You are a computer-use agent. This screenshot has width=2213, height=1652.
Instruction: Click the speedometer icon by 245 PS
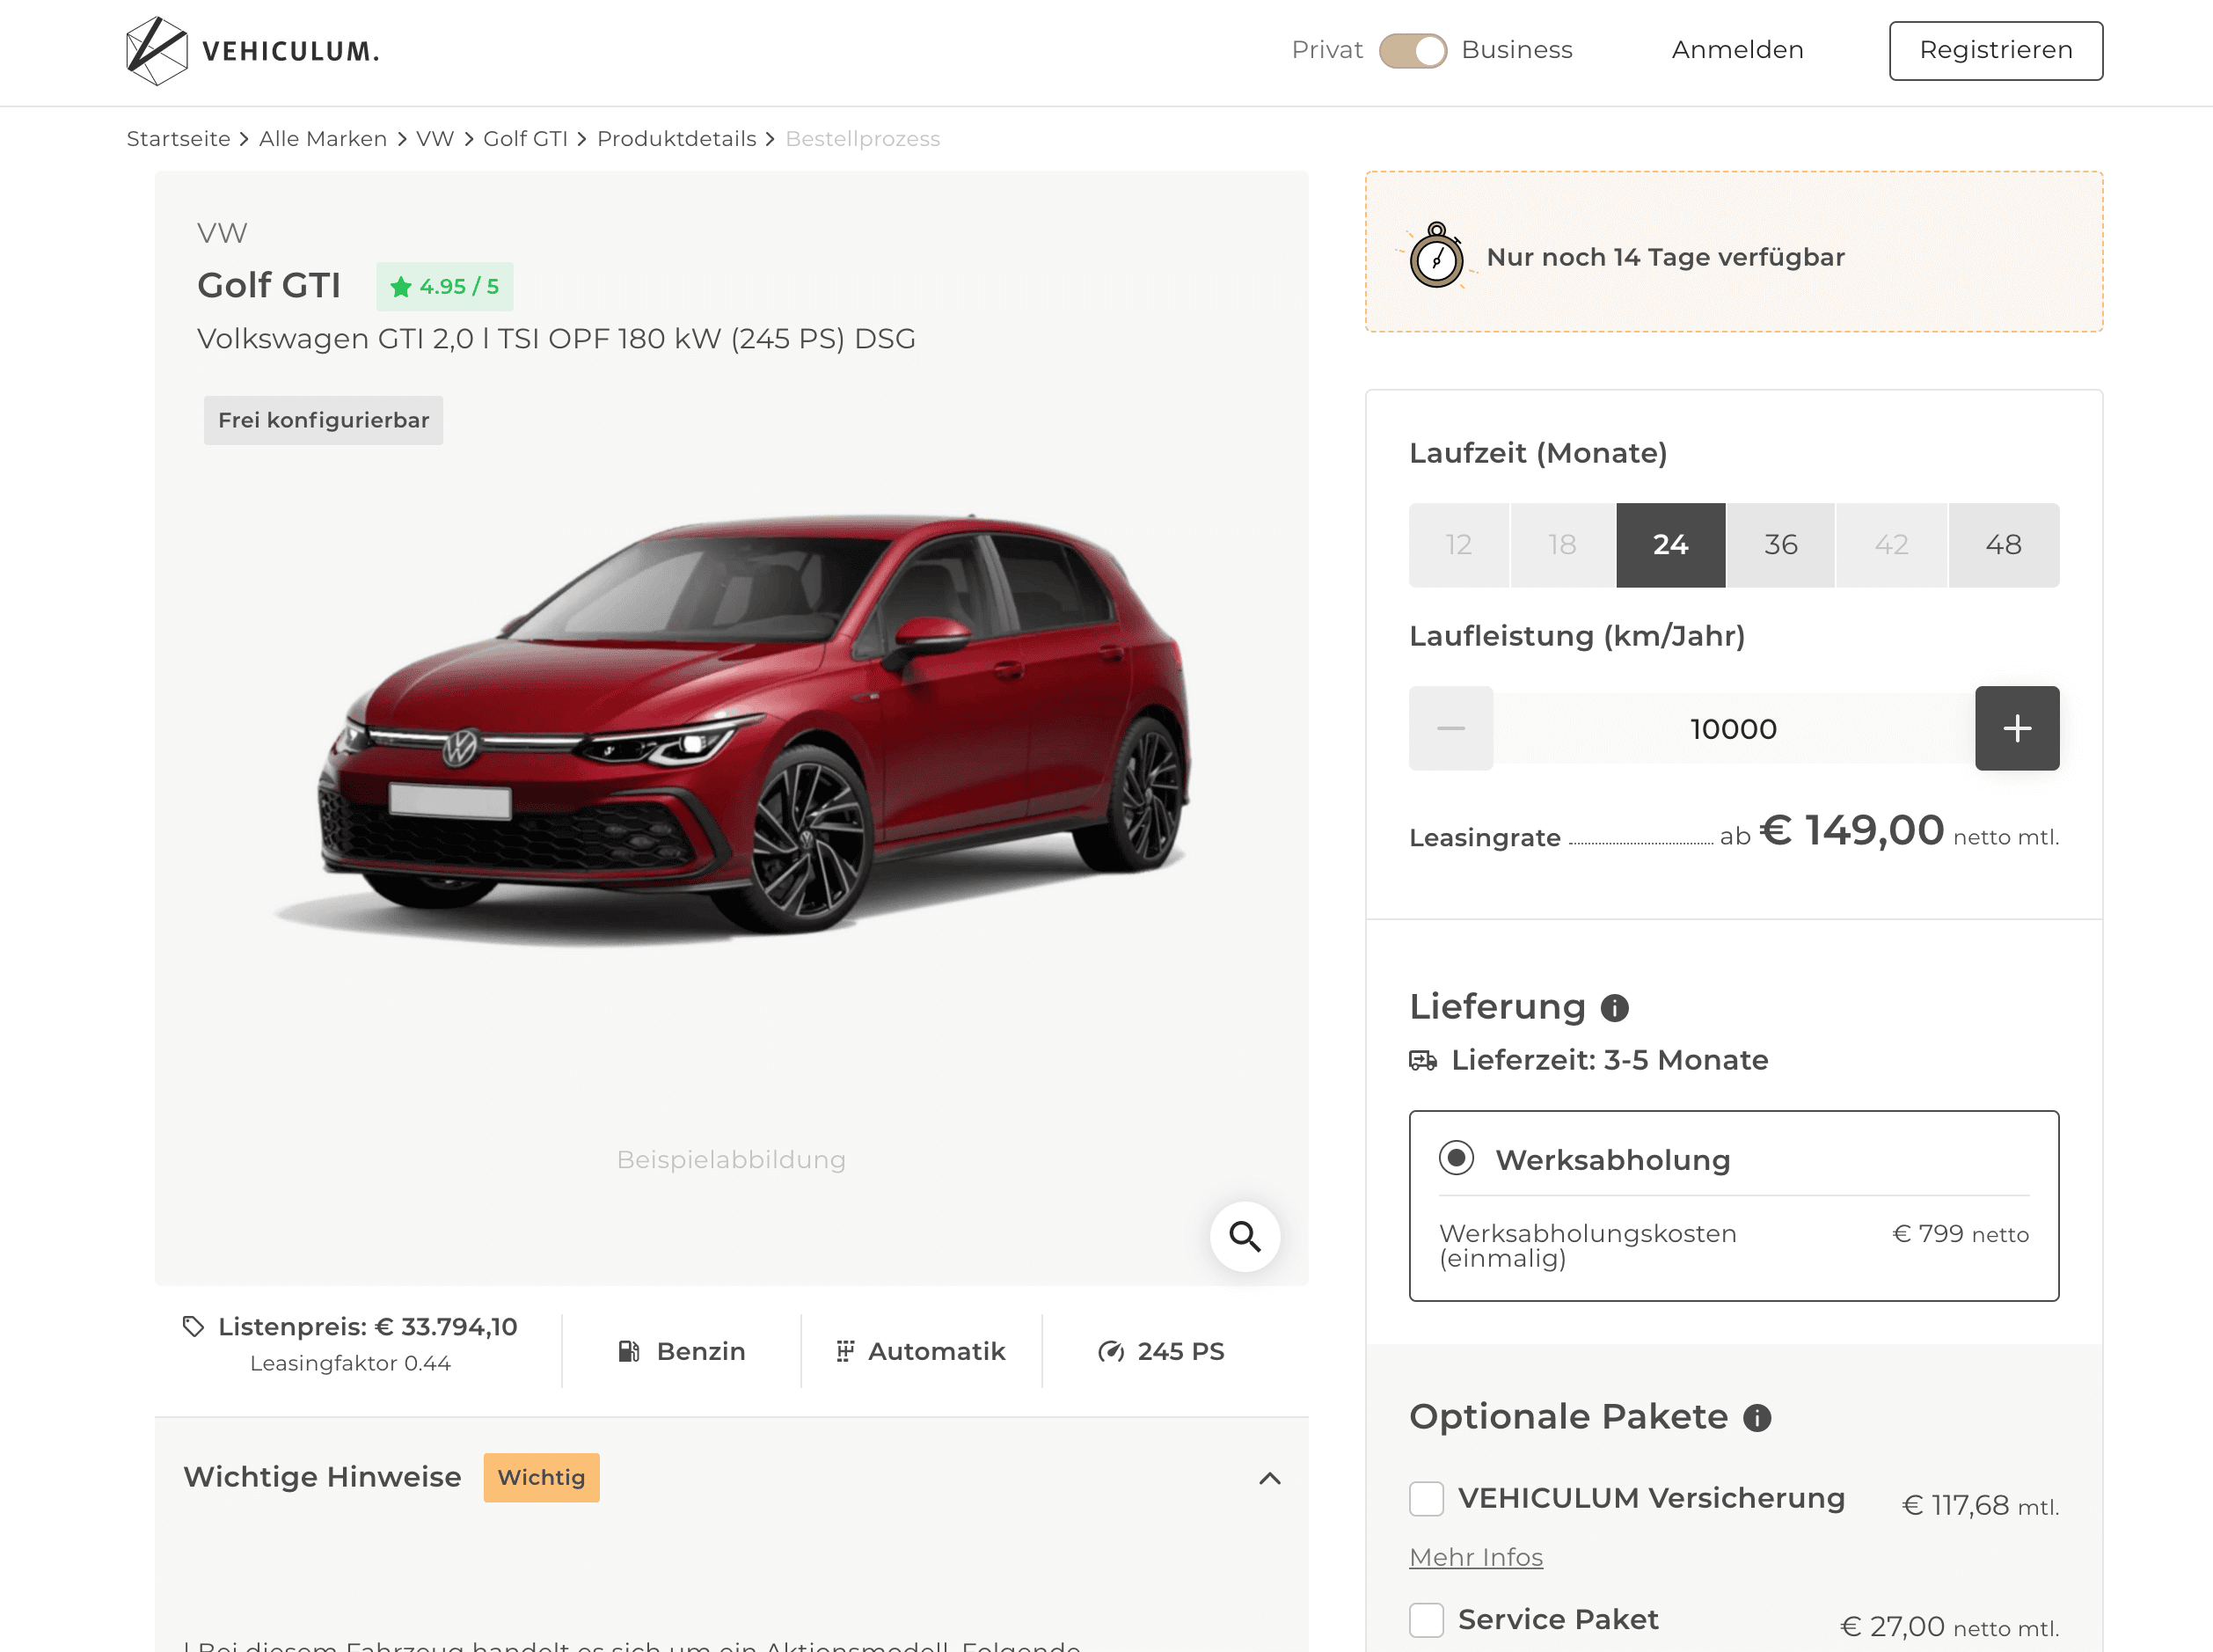pyautogui.click(x=1110, y=1351)
